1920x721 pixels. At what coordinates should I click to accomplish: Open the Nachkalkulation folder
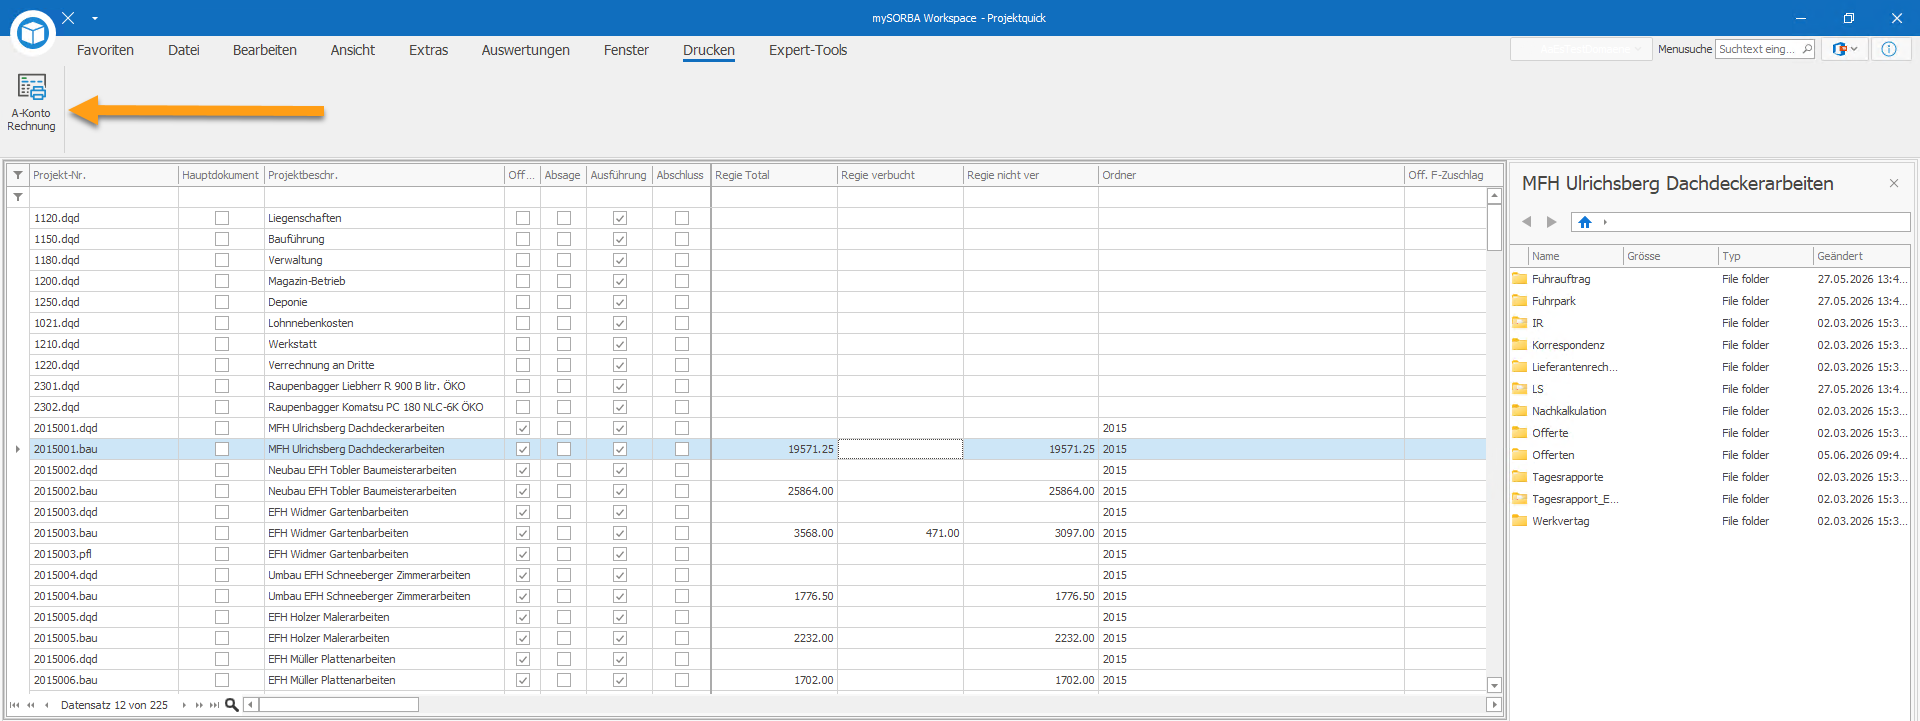coord(1568,411)
